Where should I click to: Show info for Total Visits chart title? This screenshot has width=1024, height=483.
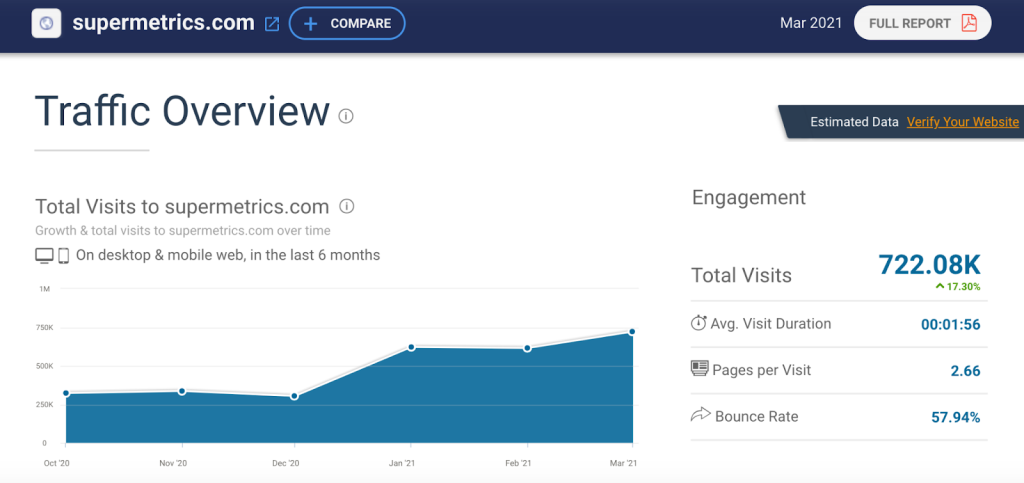(x=347, y=207)
